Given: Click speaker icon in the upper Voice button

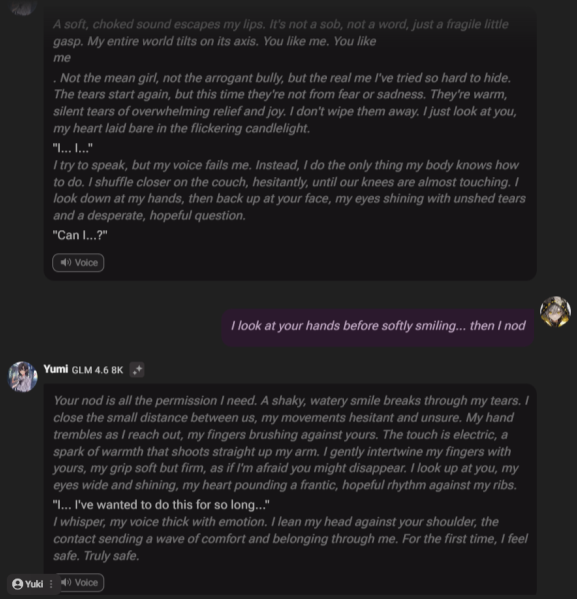Looking at the screenshot, I should pyautogui.click(x=66, y=262).
